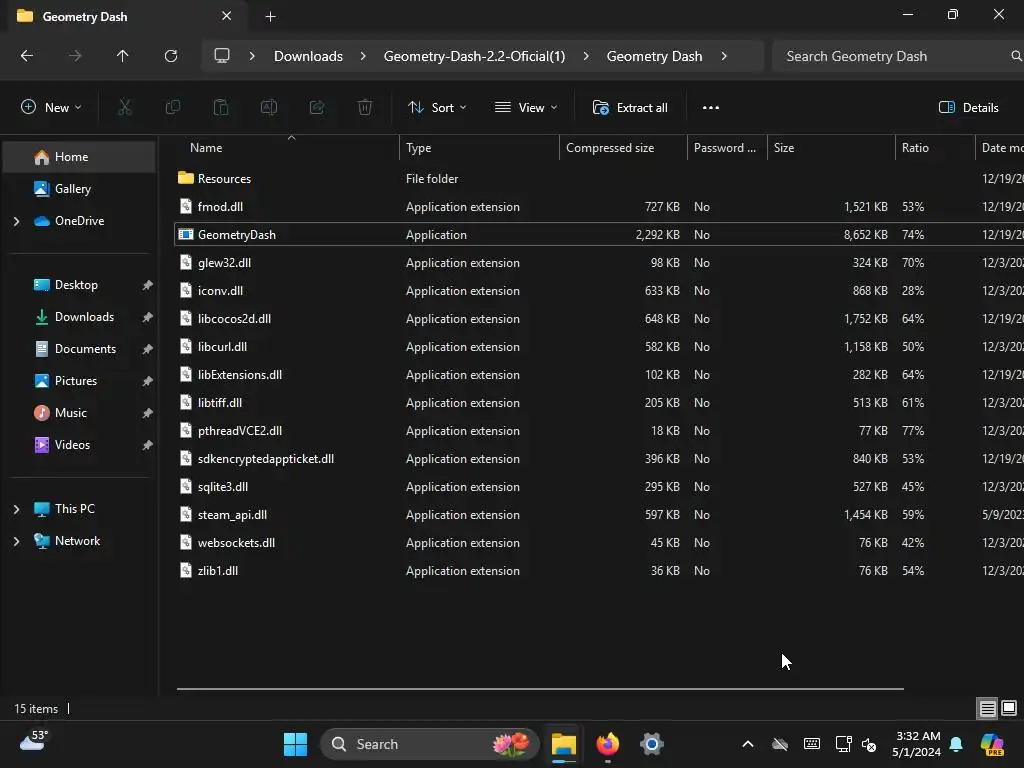Open the New dropdown menu
This screenshot has width=1024, height=768.
point(52,108)
